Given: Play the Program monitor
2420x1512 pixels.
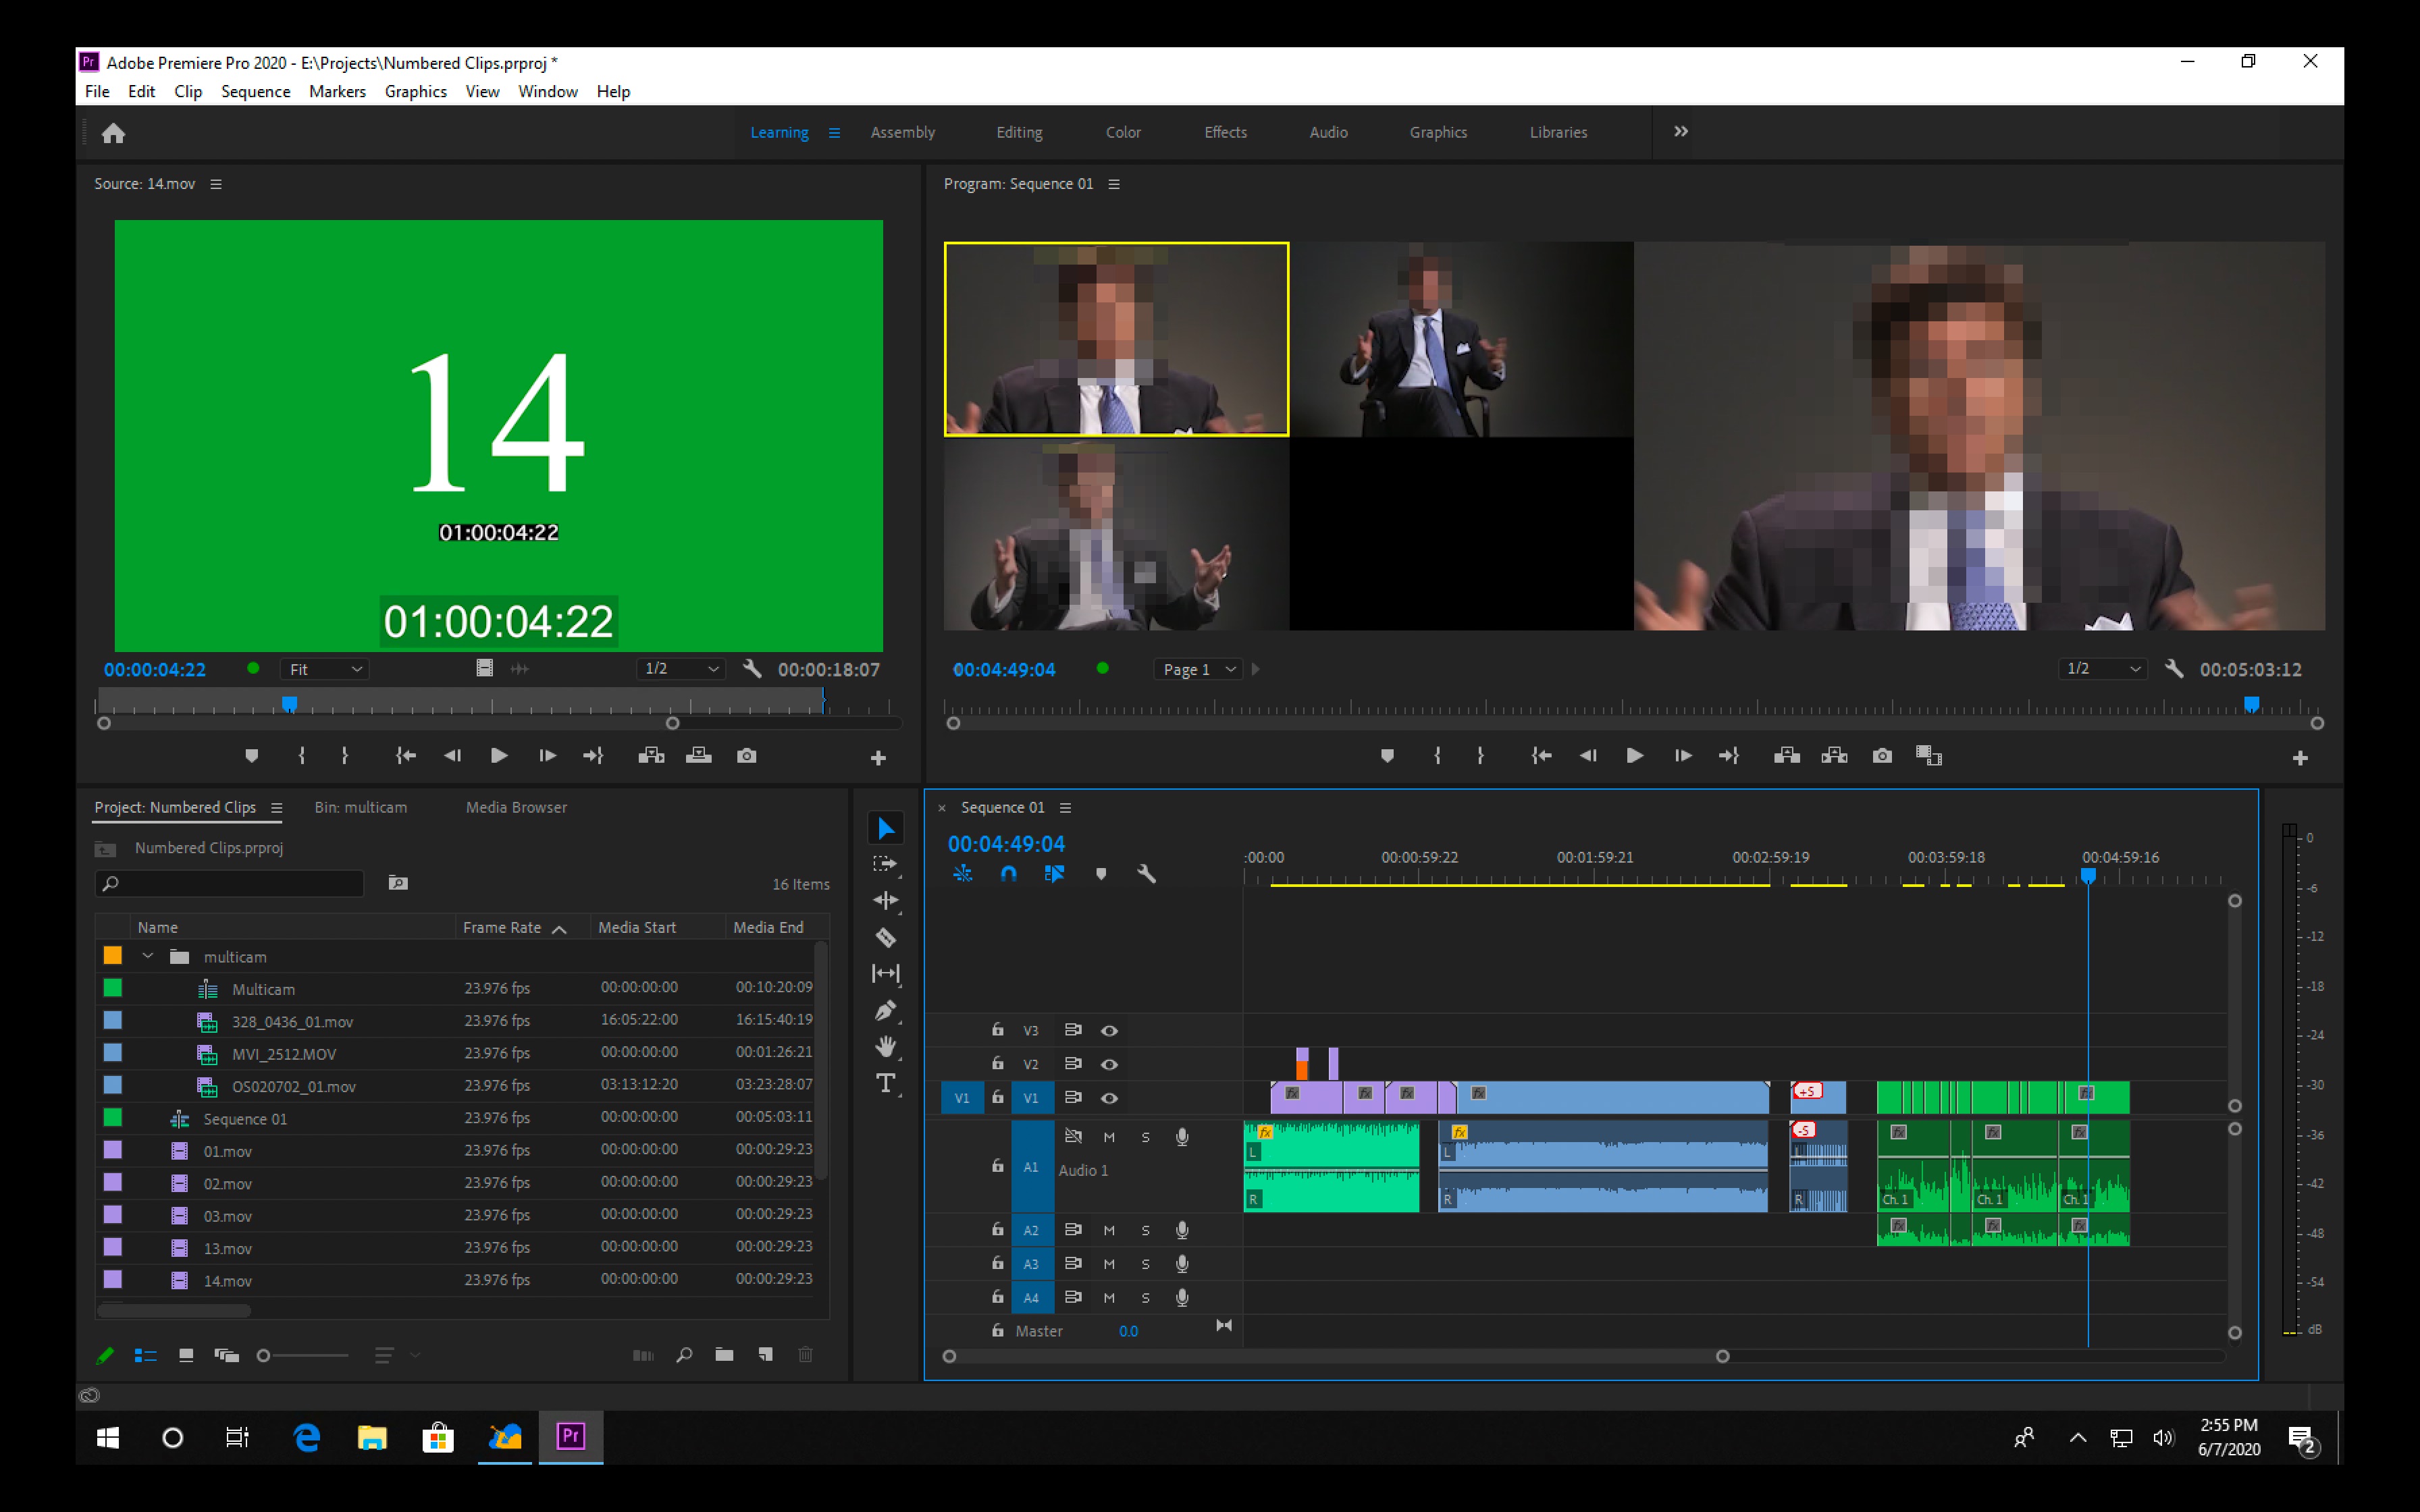Looking at the screenshot, I should pyautogui.click(x=1635, y=756).
